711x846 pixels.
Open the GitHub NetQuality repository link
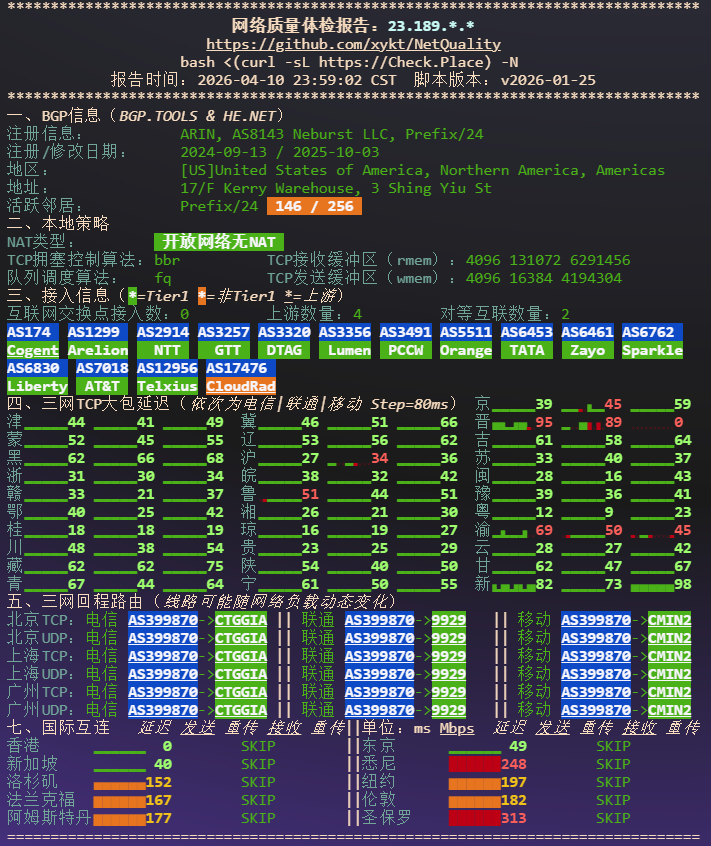353,44
